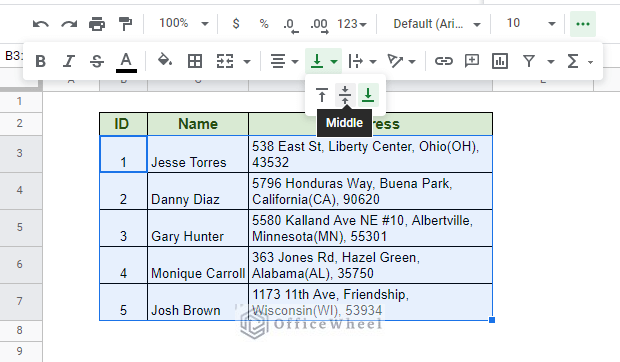Image resolution: width=620 pixels, height=362 pixels.
Task: Open the text color picker (underlined A)
Action: click(x=126, y=62)
